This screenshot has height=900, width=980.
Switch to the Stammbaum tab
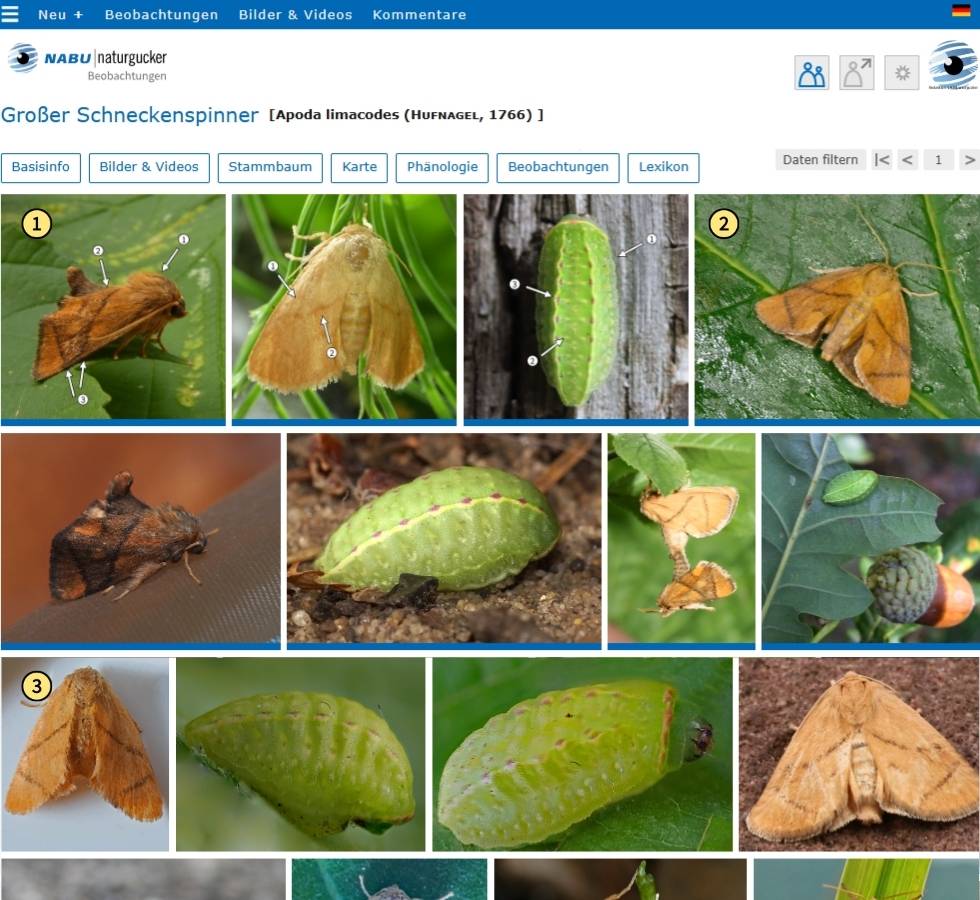click(270, 168)
